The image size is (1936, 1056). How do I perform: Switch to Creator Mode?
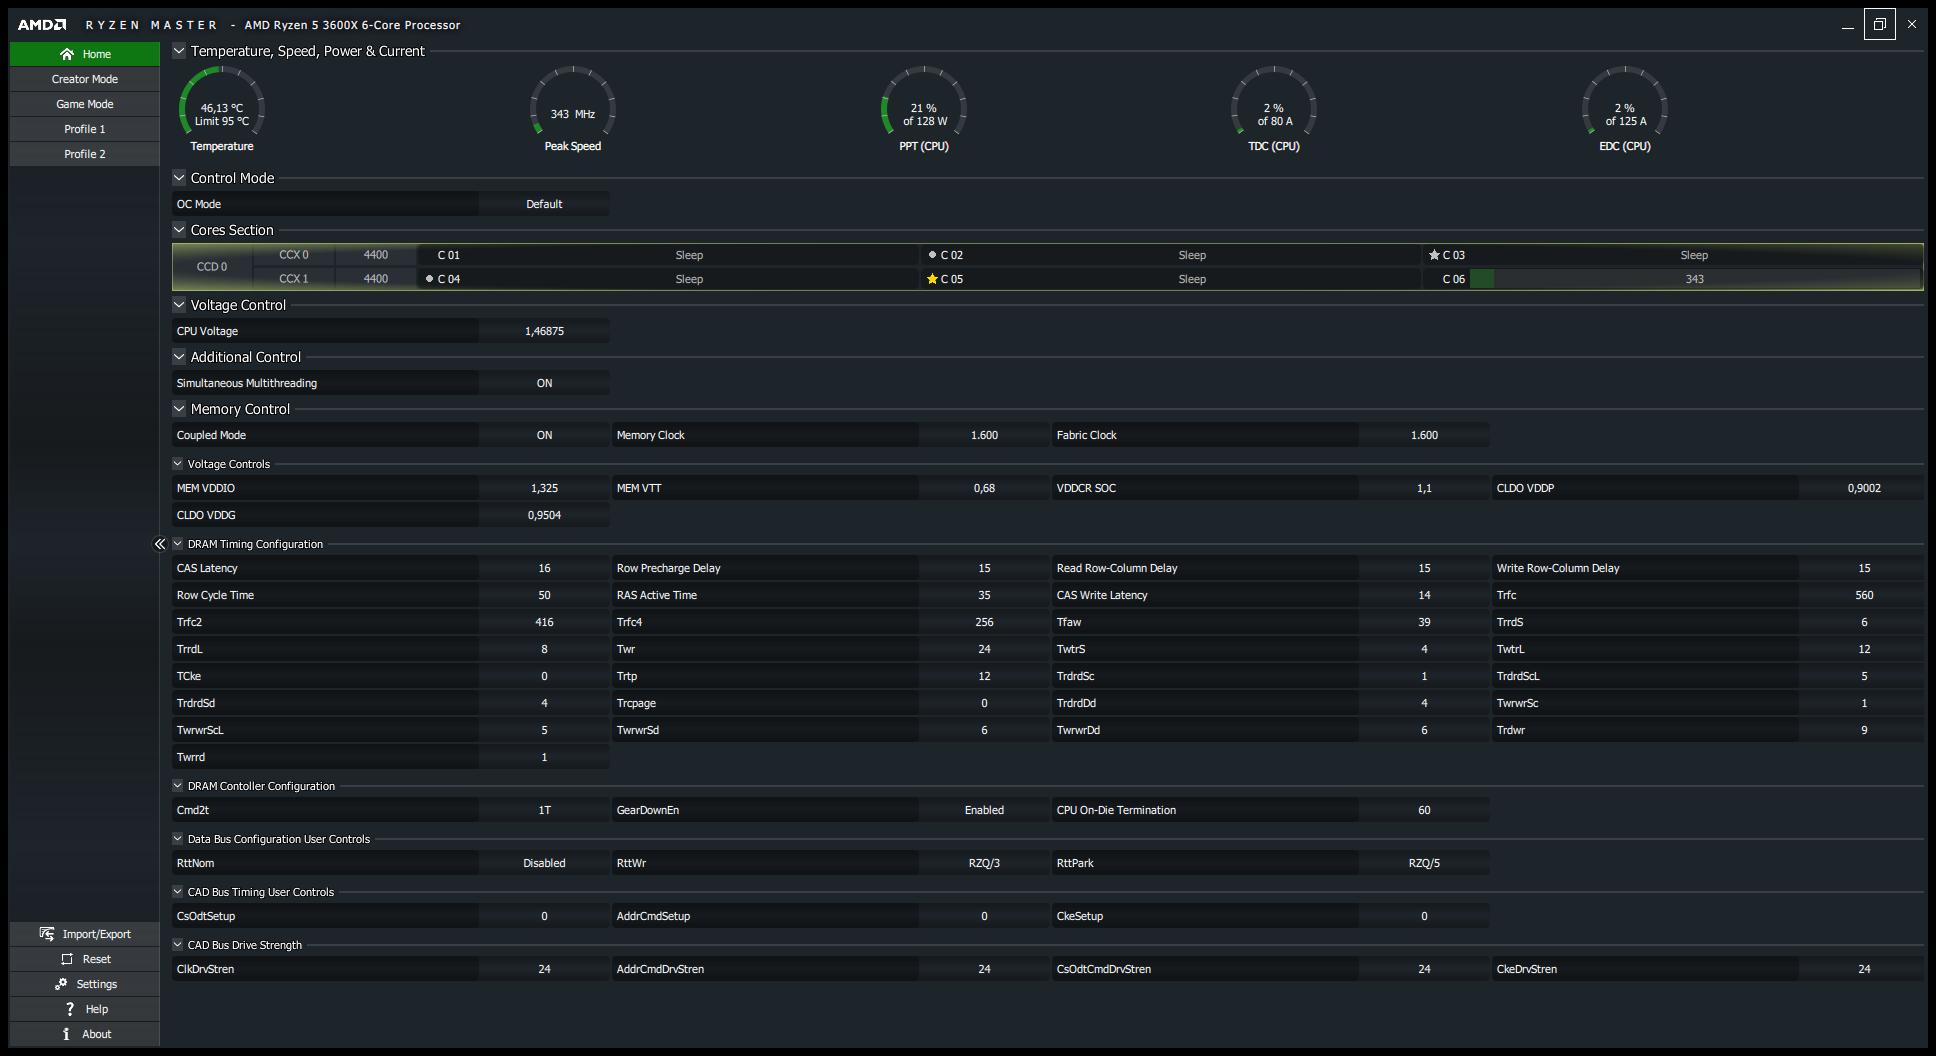coord(85,79)
